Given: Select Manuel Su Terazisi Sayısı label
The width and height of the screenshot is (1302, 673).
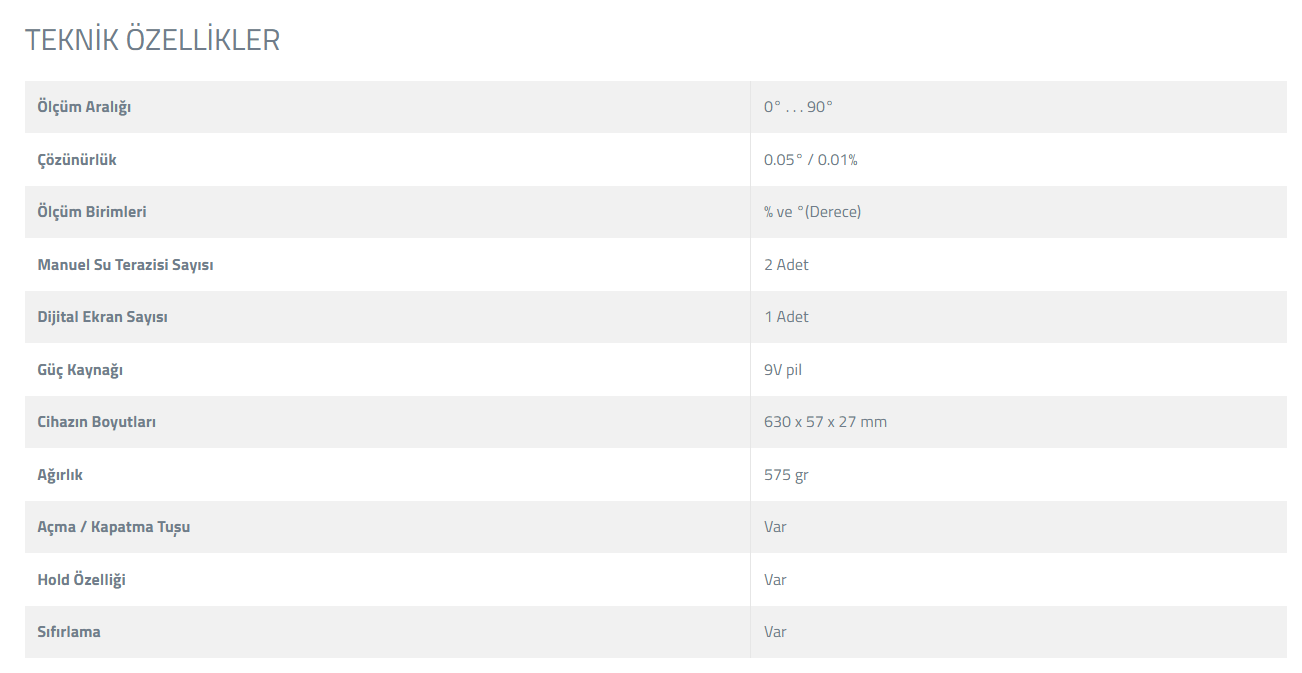Looking at the screenshot, I should (x=125, y=265).
